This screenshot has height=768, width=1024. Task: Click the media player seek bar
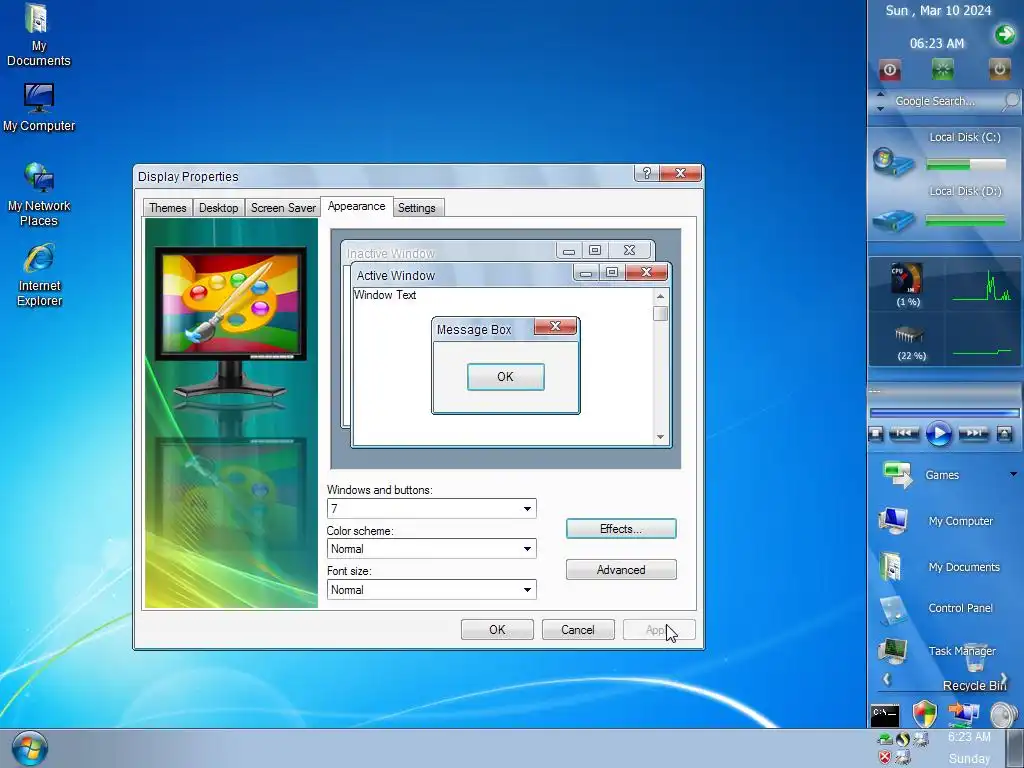point(944,413)
